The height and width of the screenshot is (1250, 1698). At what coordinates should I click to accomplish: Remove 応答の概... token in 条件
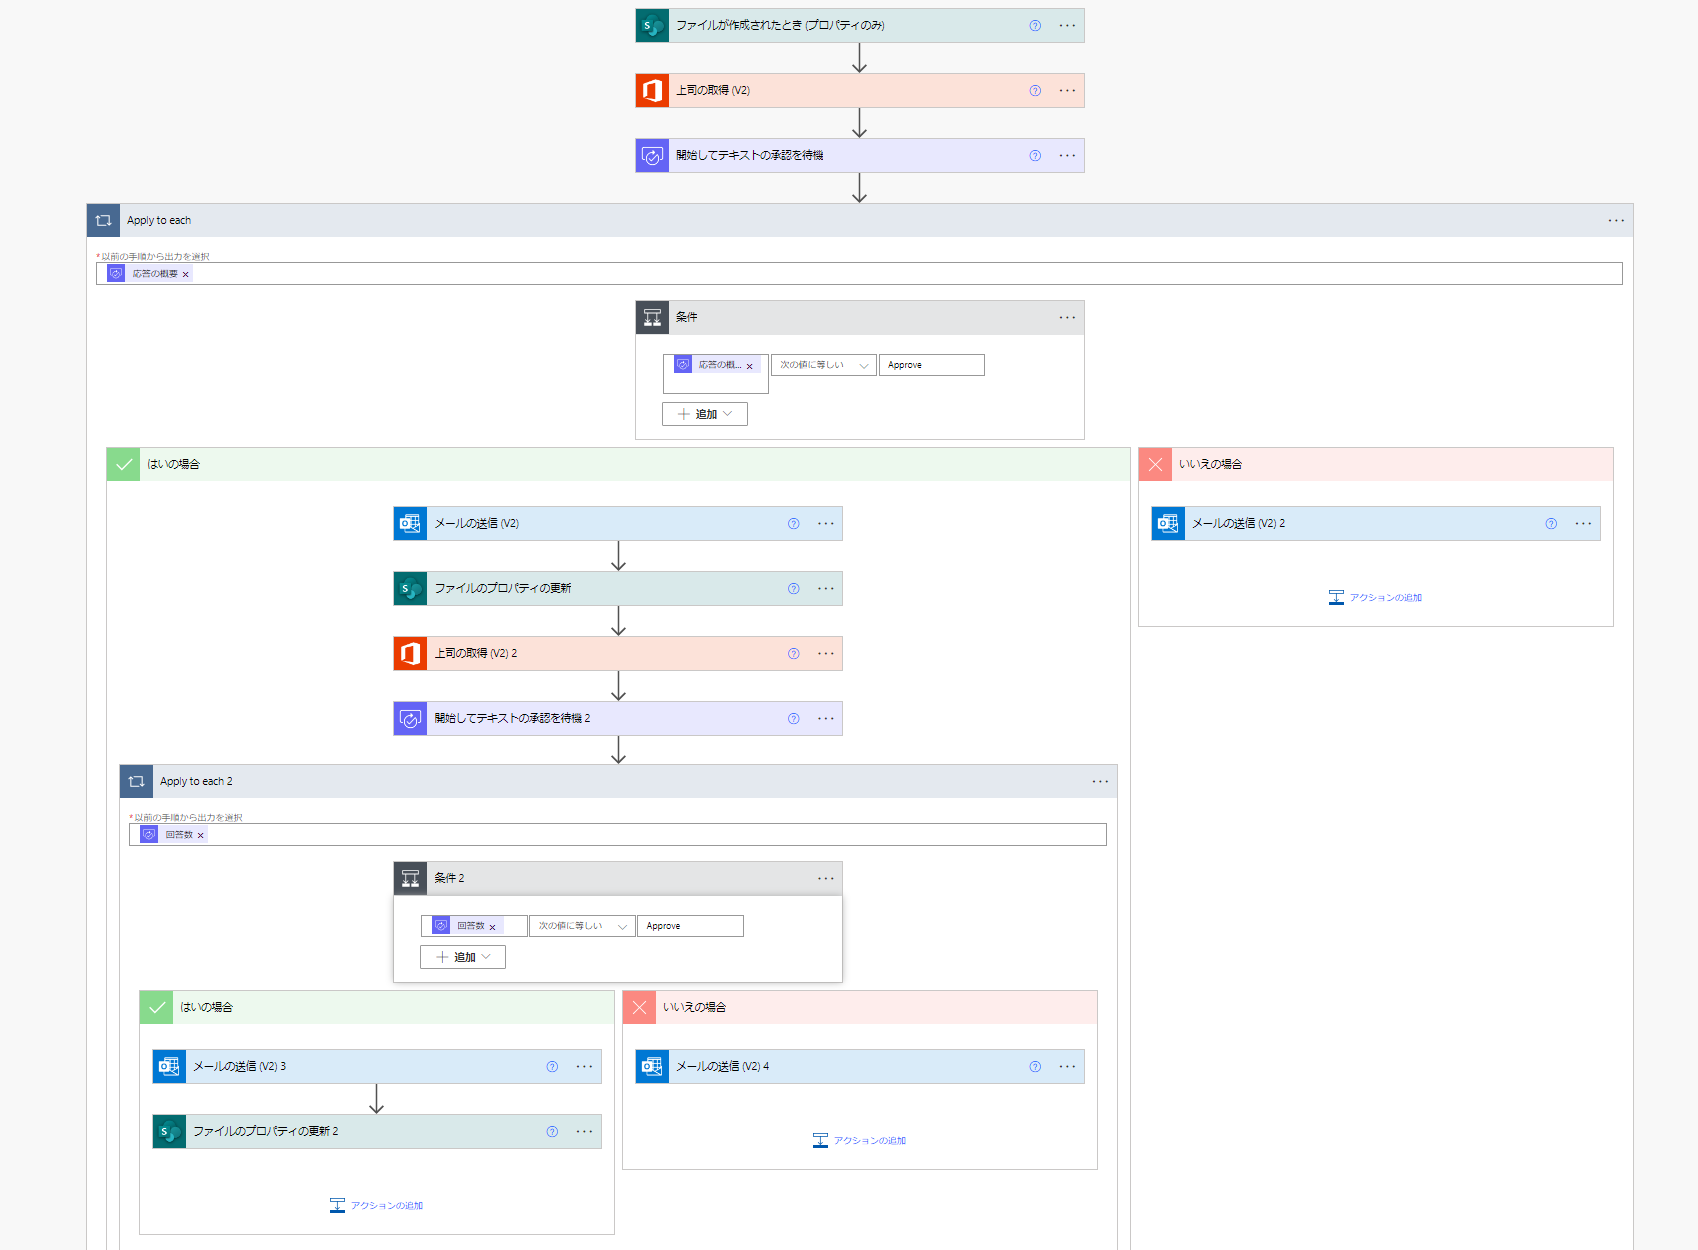pos(749,367)
